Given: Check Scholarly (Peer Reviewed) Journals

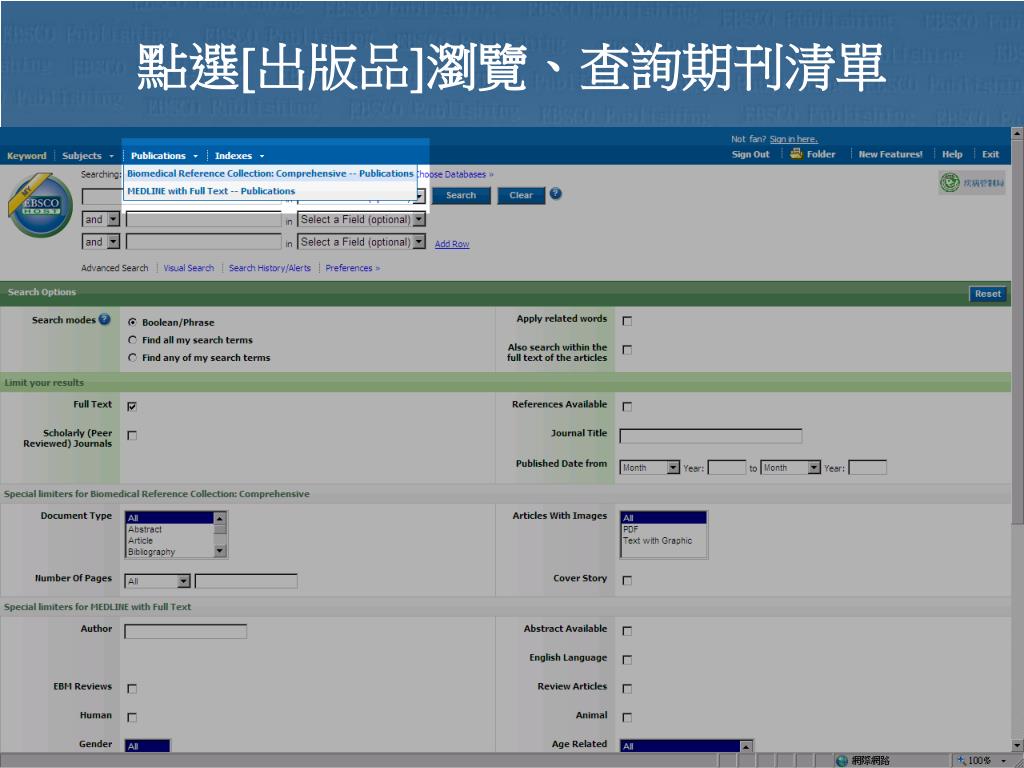Looking at the screenshot, I should coord(132,436).
